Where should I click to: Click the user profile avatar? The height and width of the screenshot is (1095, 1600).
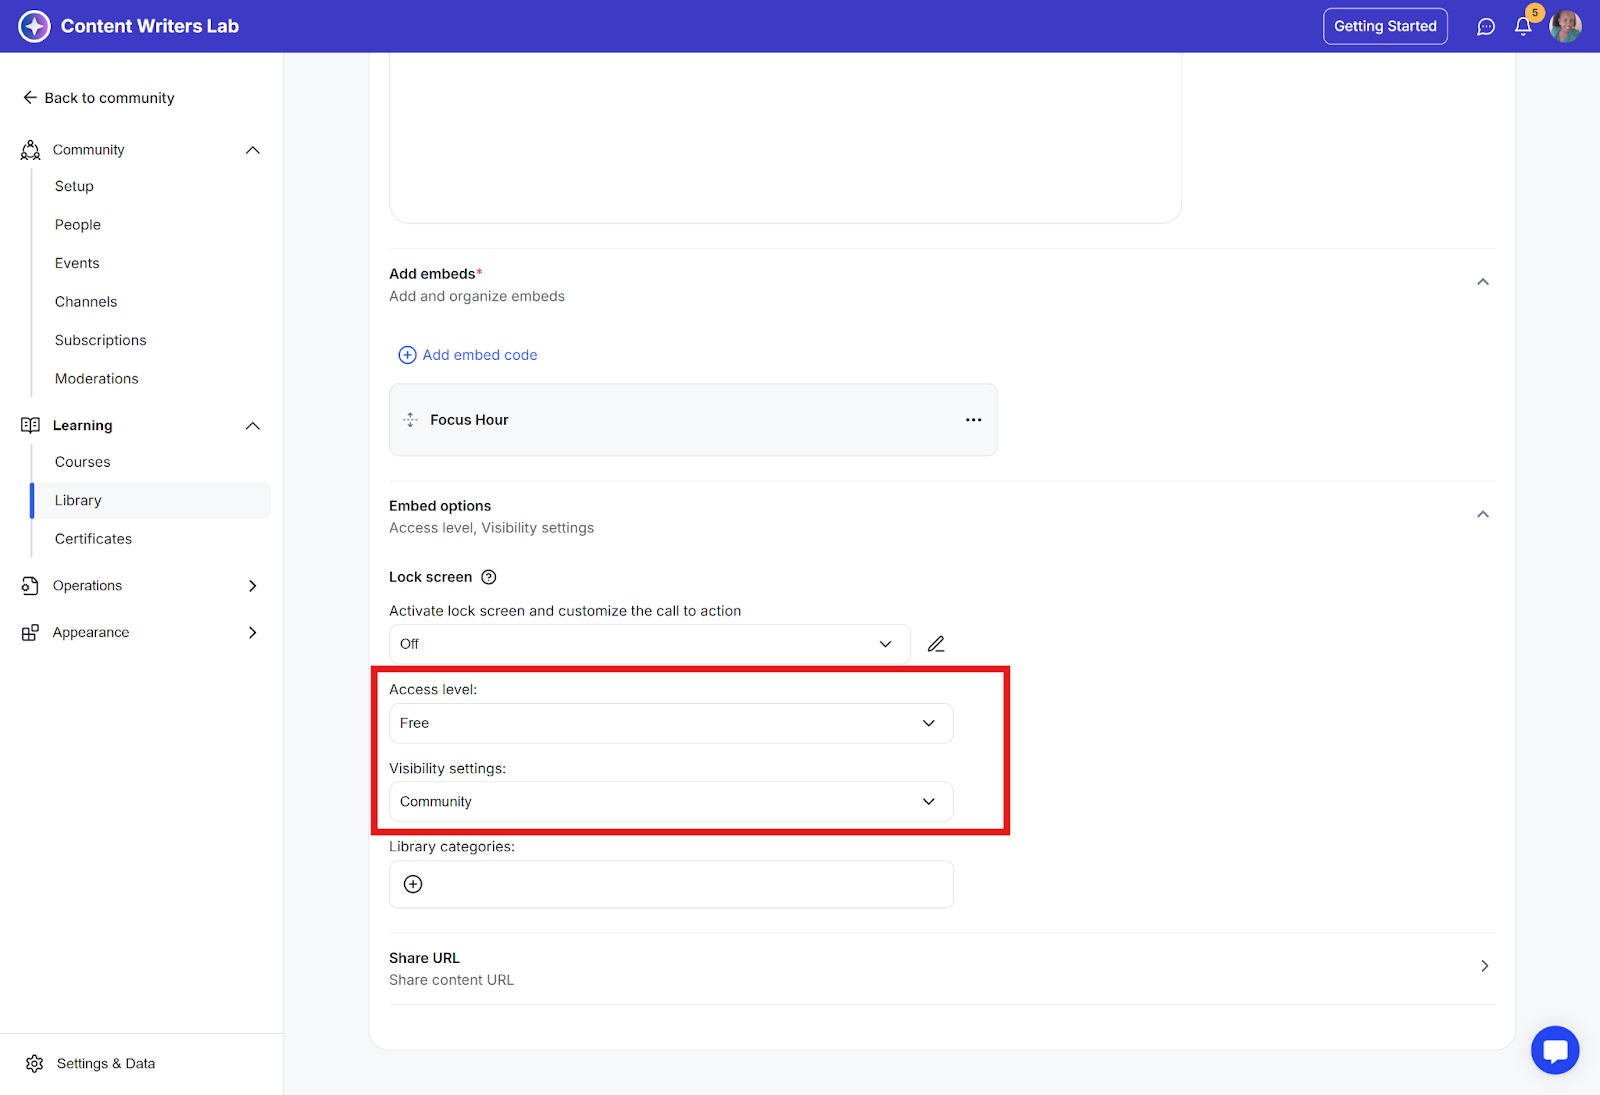pos(1565,27)
